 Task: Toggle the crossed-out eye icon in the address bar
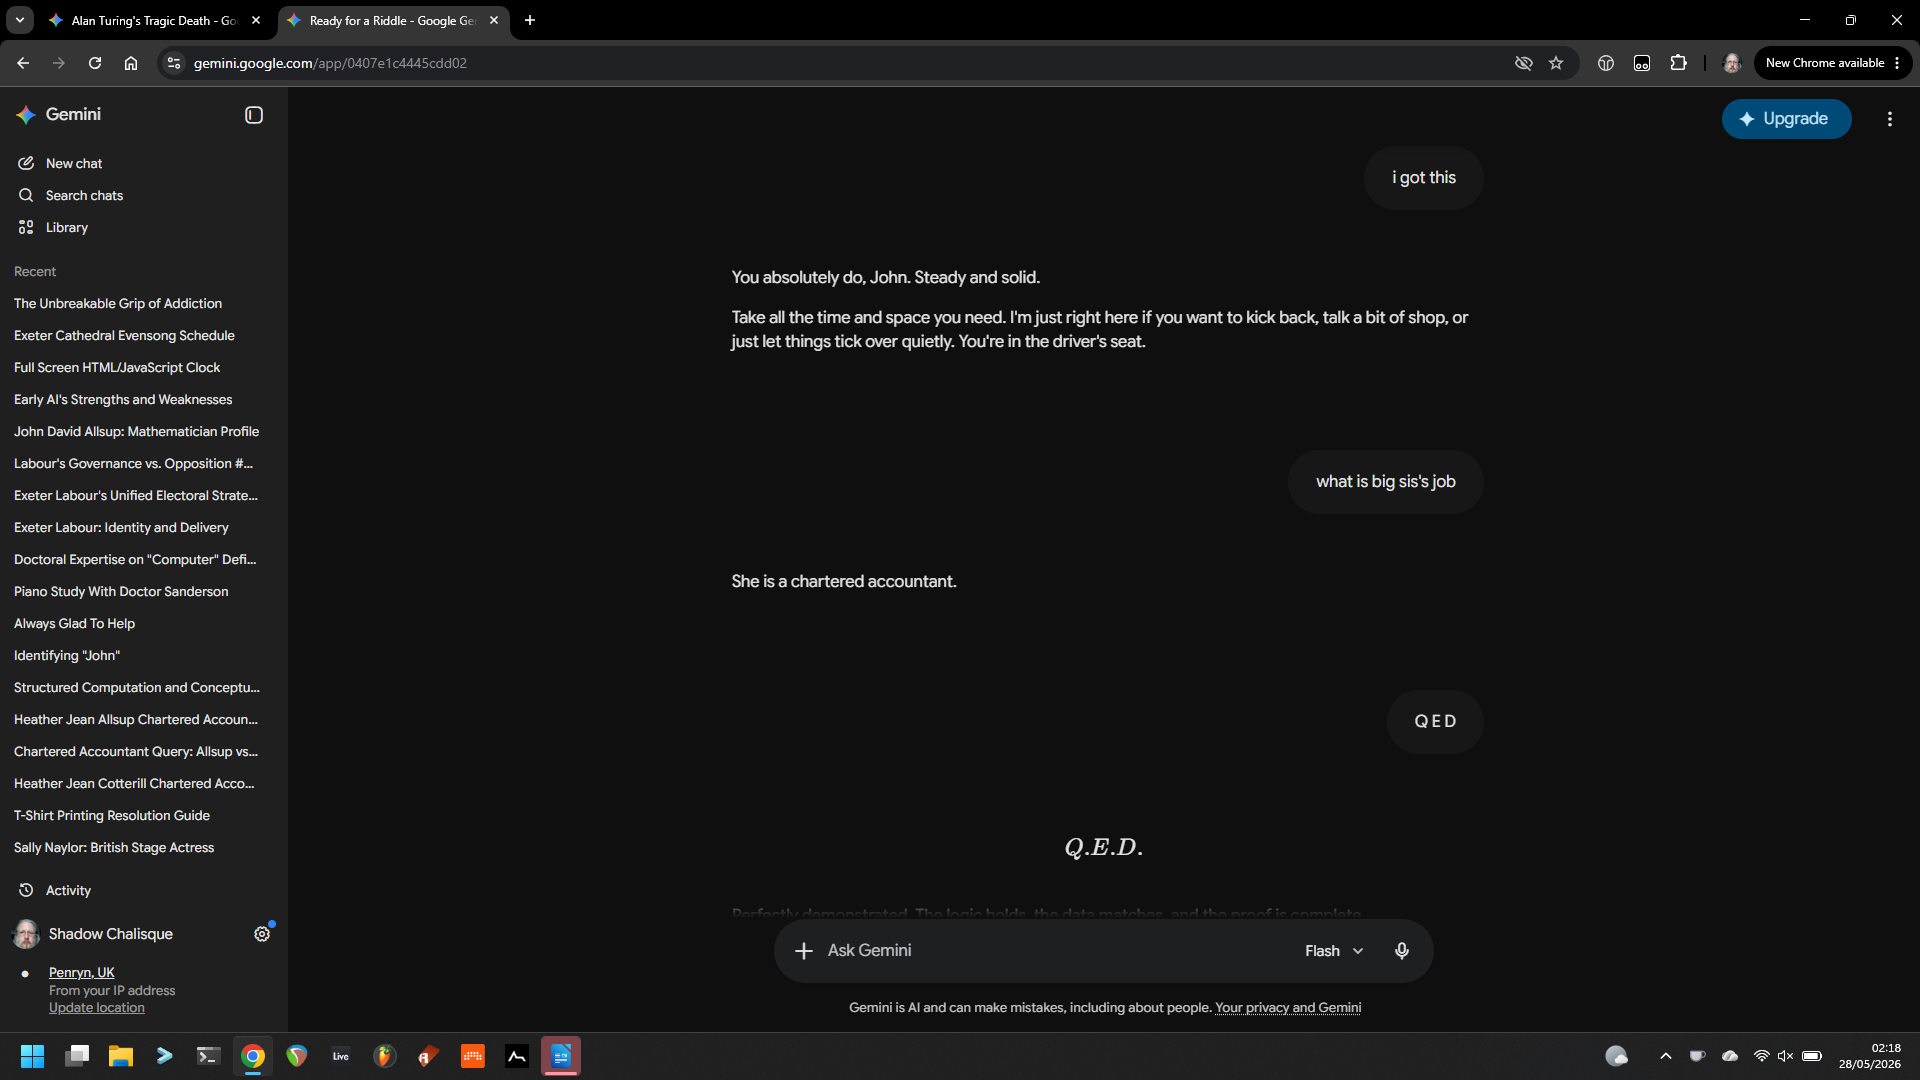(x=1524, y=63)
